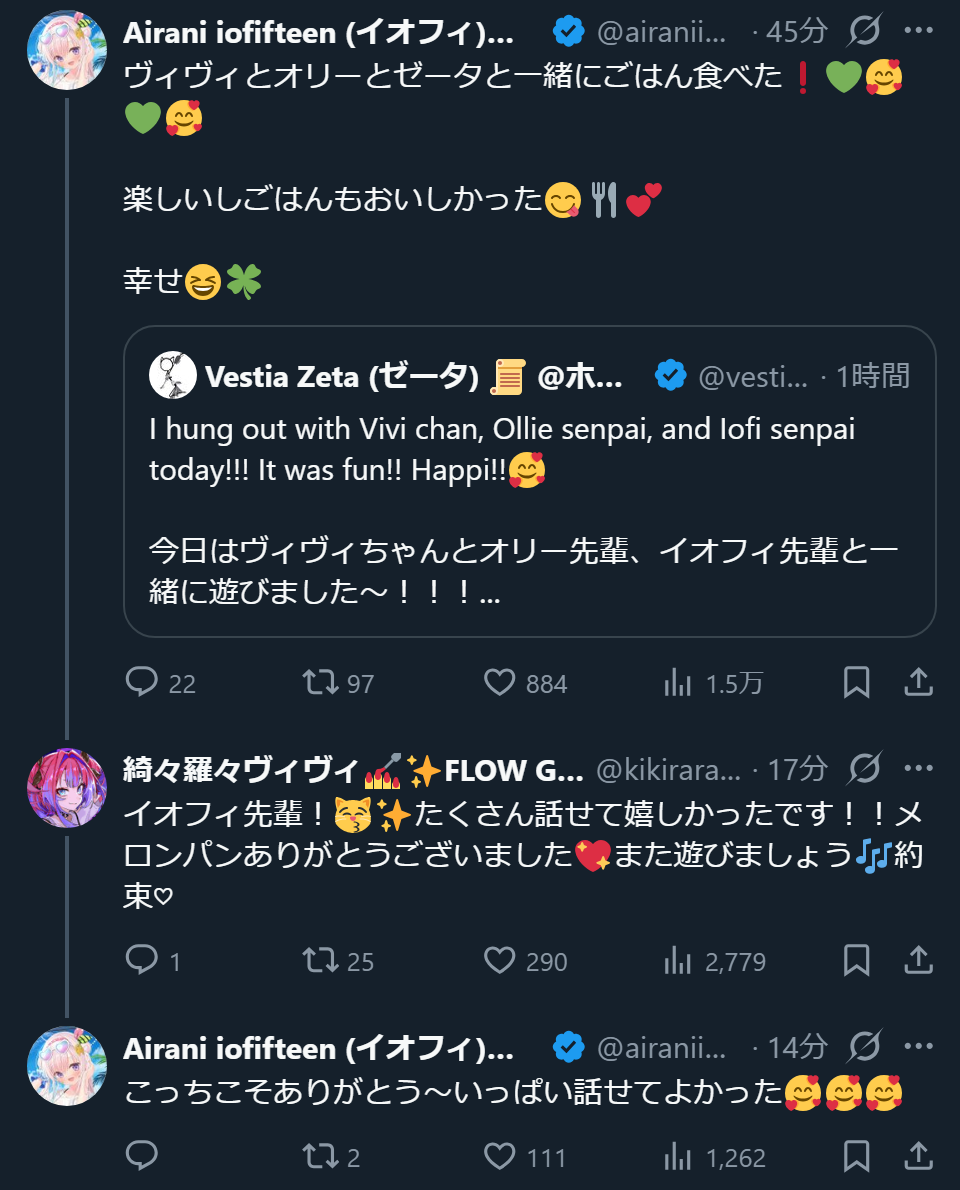Share Iofi's top tweet via share icon

pyautogui.click(x=918, y=683)
